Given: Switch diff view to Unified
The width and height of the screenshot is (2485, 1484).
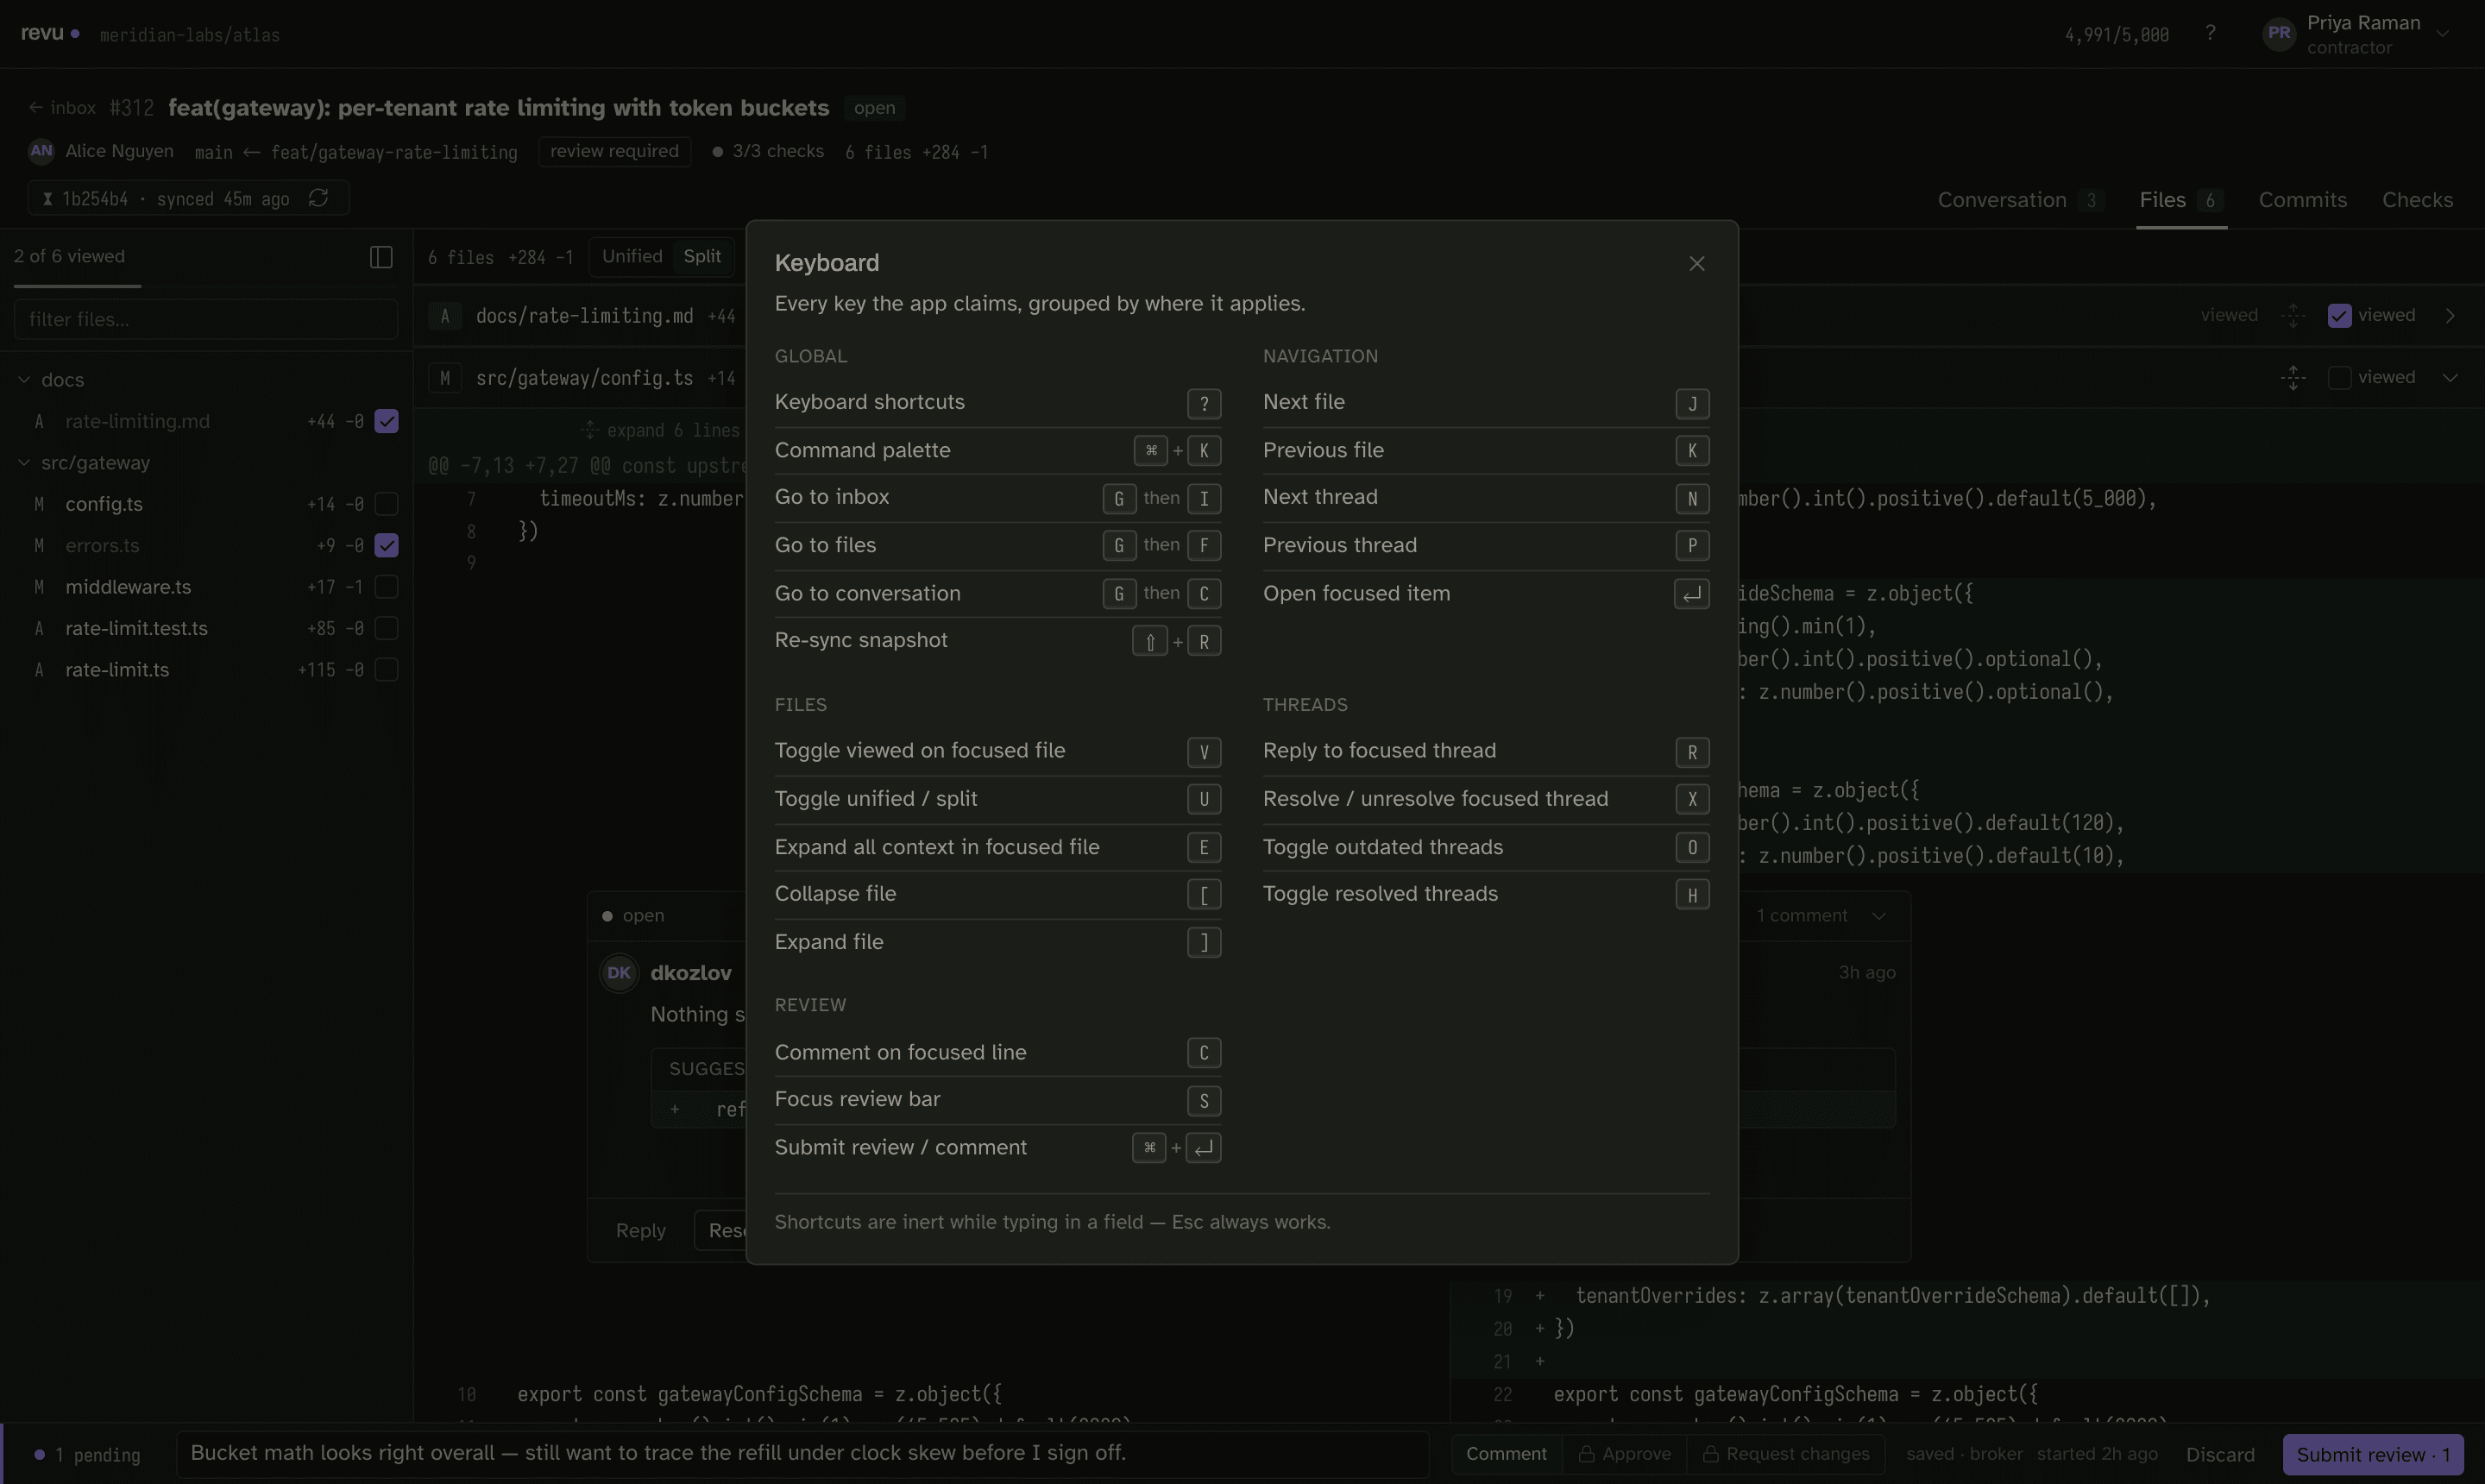Looking at the screenshot, I should point(632,256).
